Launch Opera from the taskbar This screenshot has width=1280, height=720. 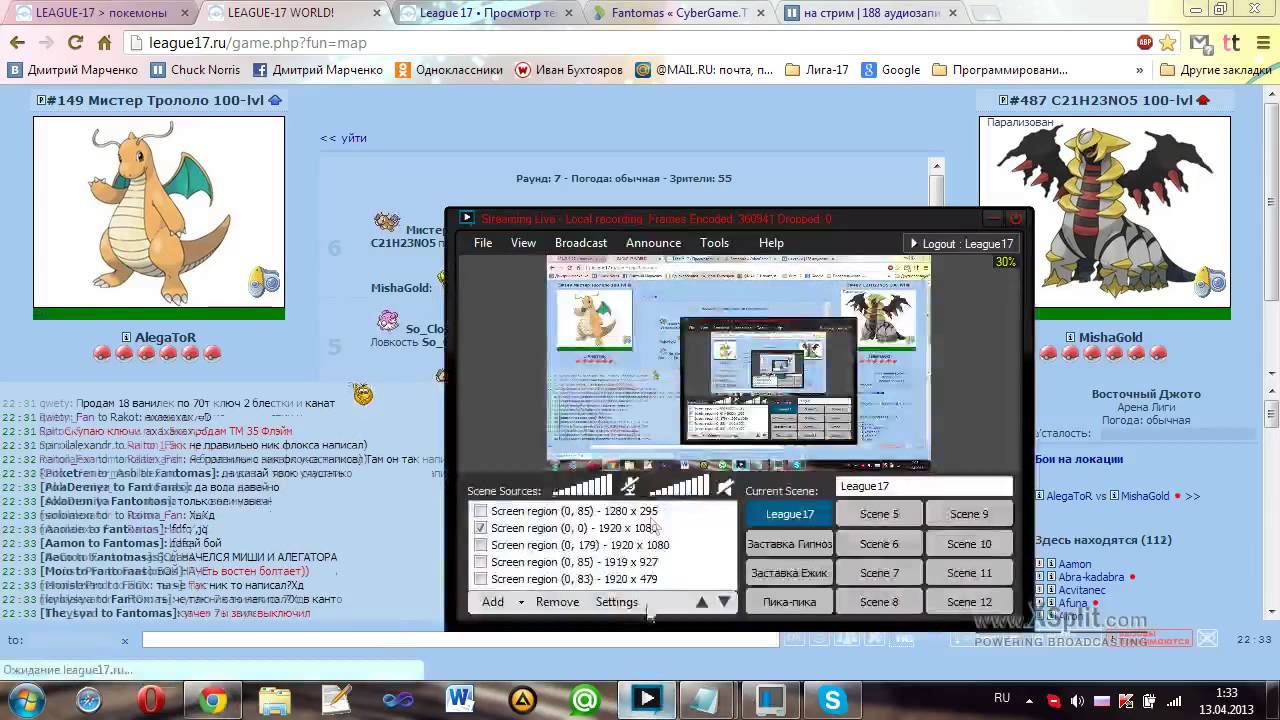pos(151,699)
